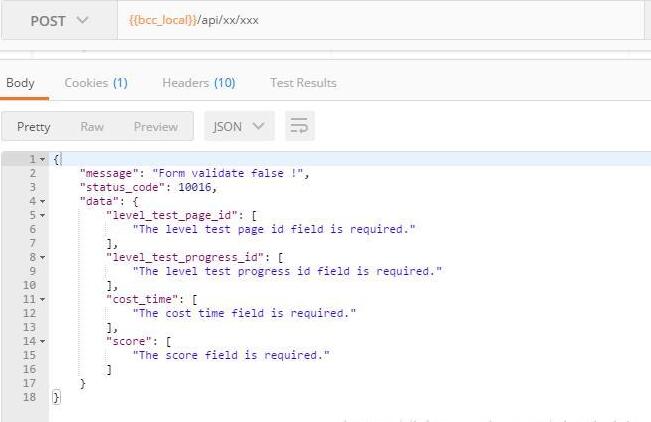Click the status_code value 10016
651x422 pixels.
point(197,187)
